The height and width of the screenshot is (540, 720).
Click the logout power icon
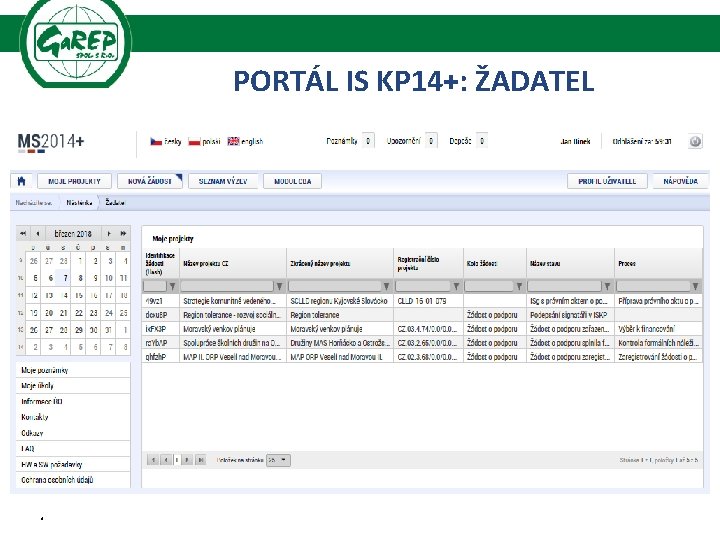[x=695, y=141]
